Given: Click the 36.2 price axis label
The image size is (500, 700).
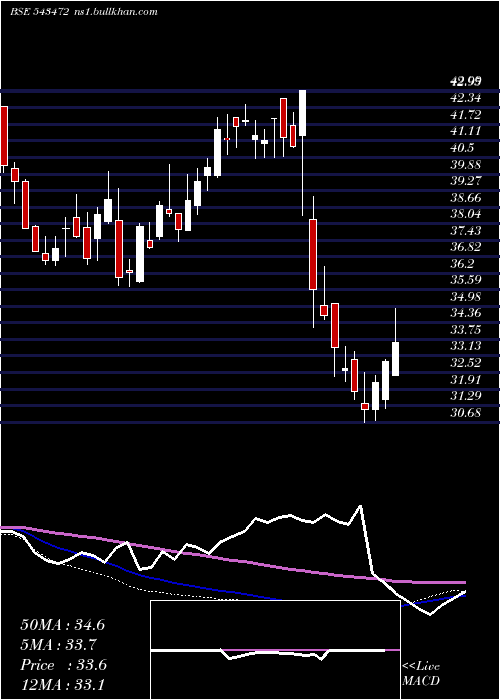Looking at the screenshot, I should coord(462,264).
